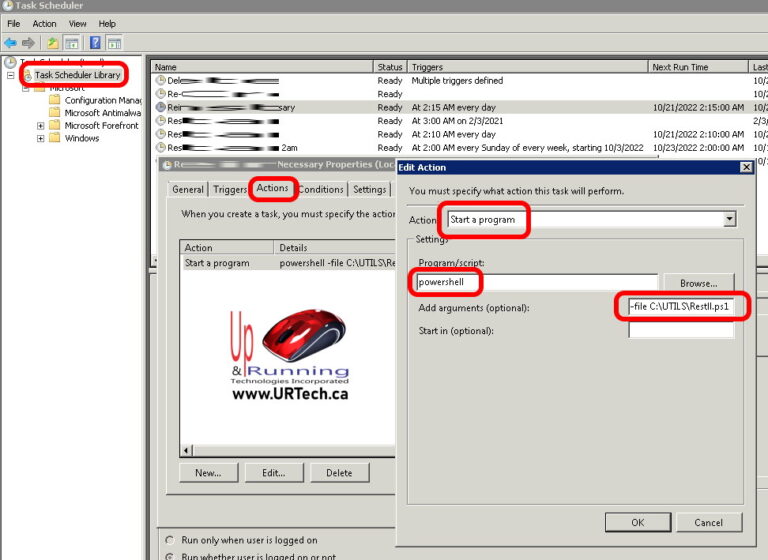Select the Microsoft Antimalware folder
Viewport: 768px width, 560px height.
point(102,113)
